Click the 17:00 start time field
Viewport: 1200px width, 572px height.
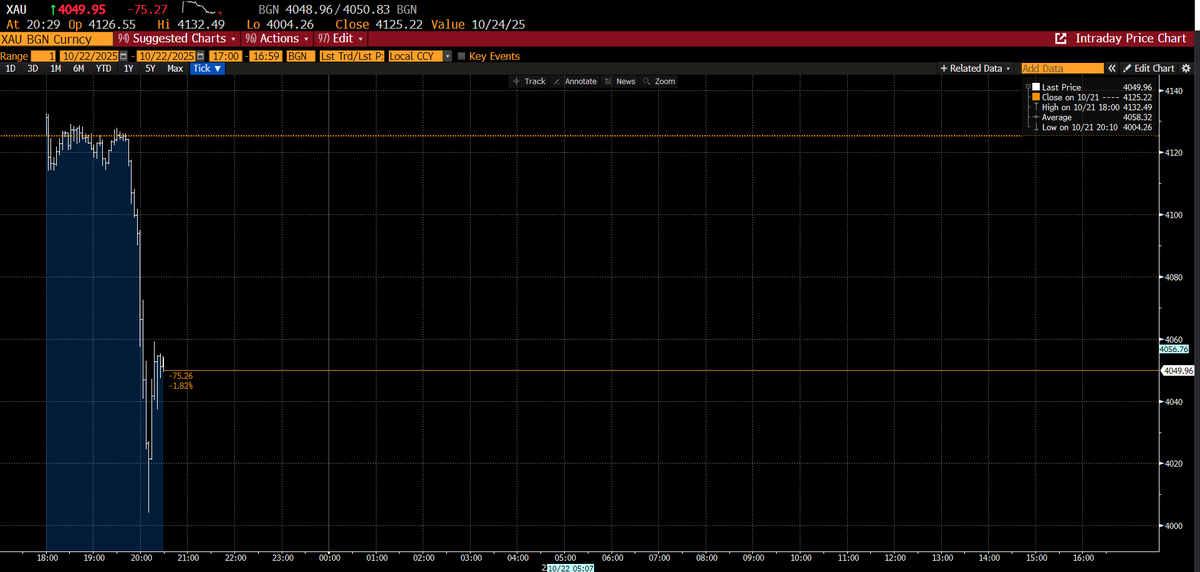point(226,56)
